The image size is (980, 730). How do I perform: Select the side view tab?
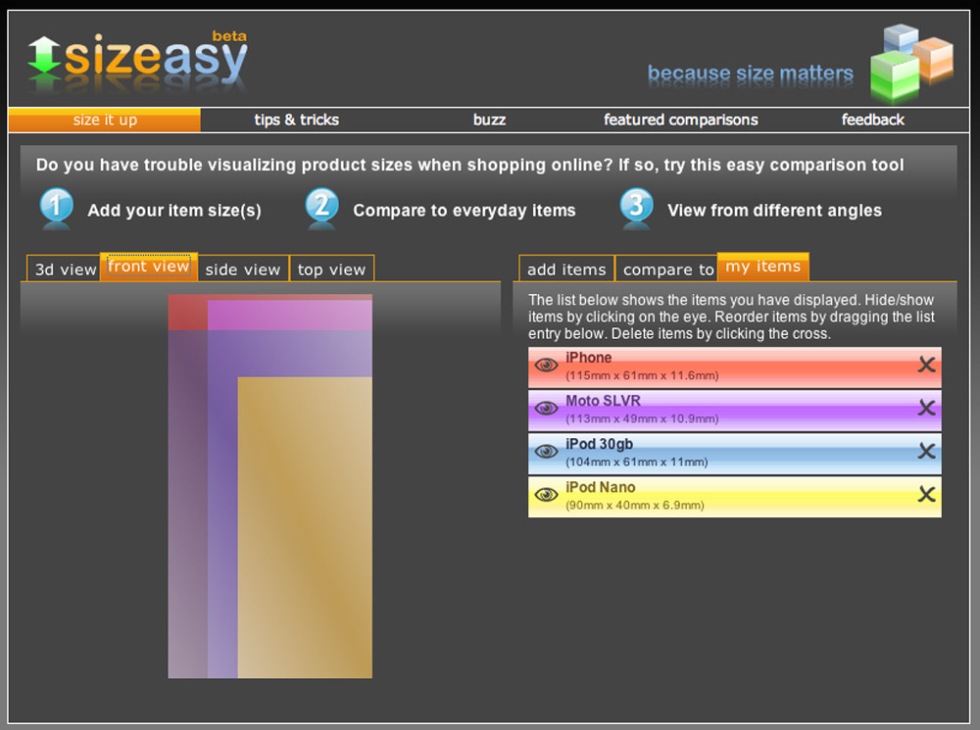243,269
